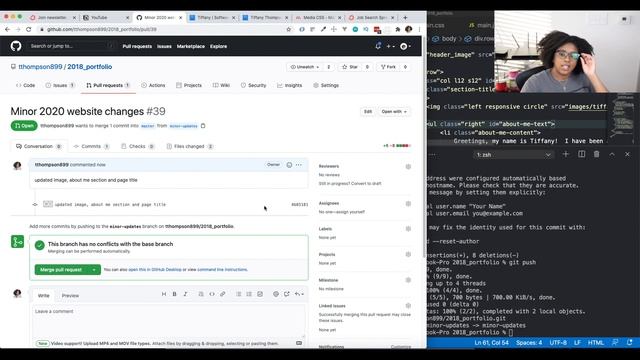Star the 2018_portfolio repository
Viewport: 640px width, 360px height.
click(350, 67)
